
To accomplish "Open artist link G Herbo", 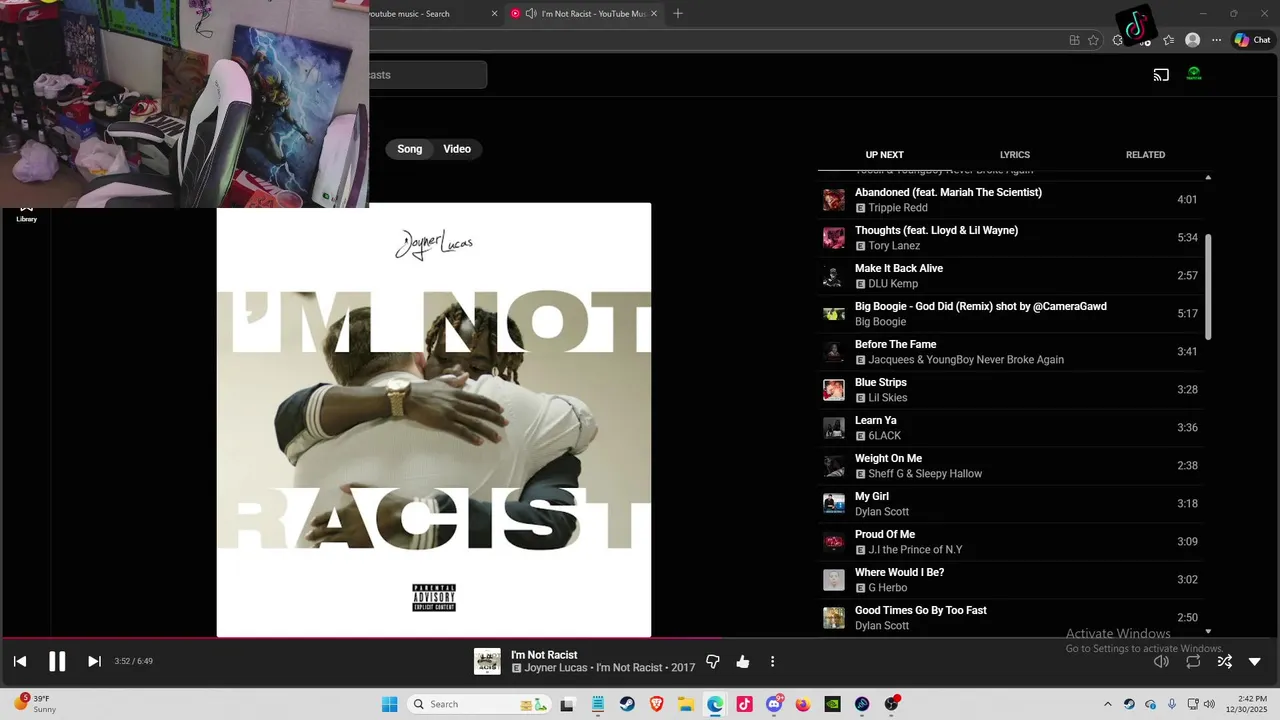I will pyautogui.click(x=887, y=588).
